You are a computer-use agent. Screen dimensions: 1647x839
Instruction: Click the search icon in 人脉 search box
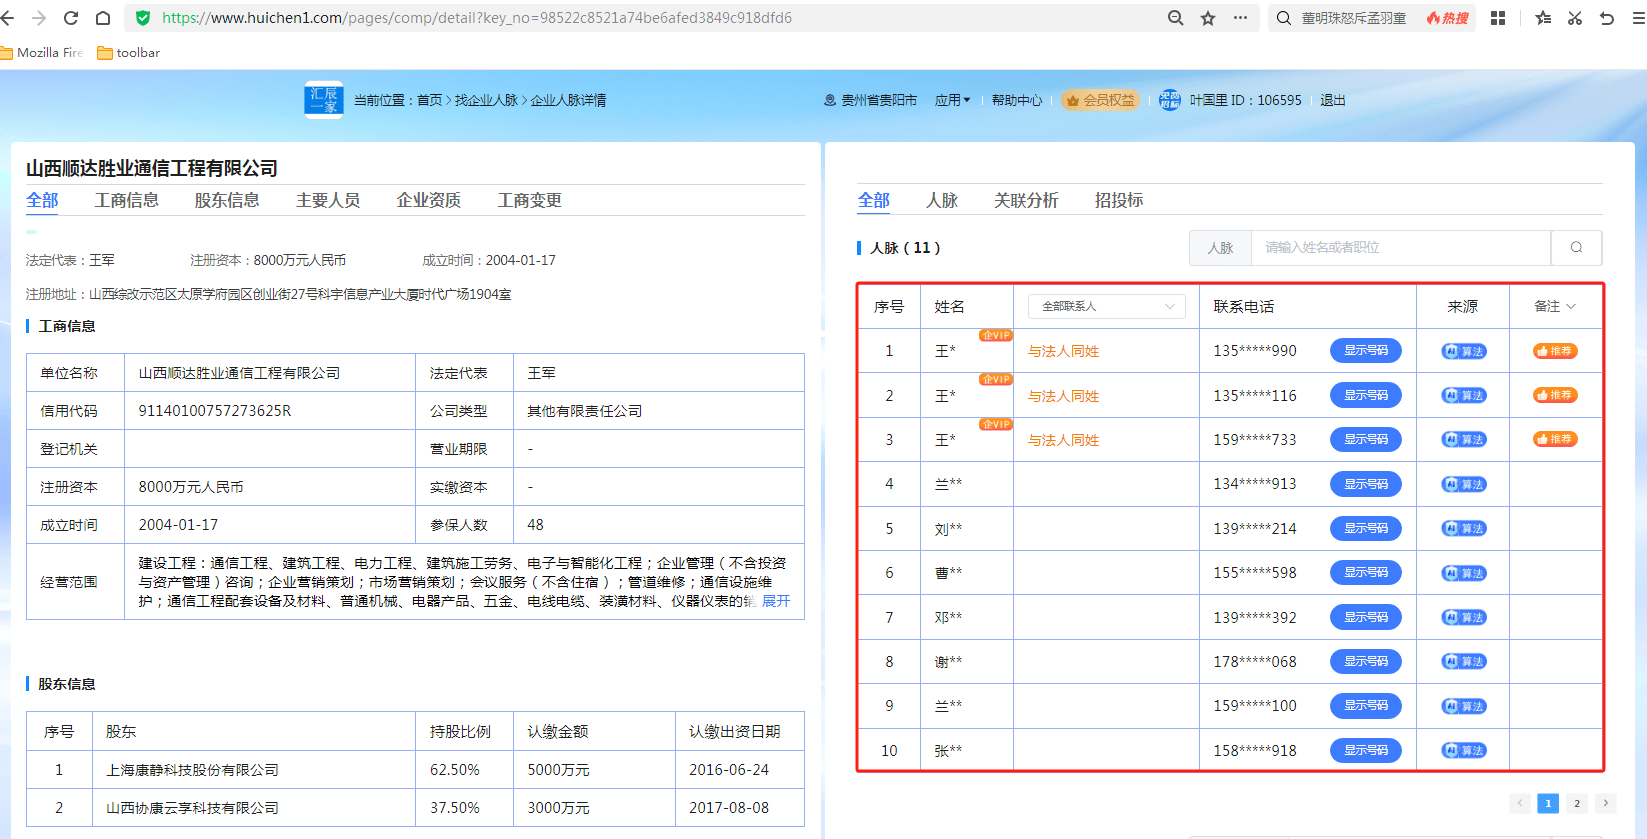click(1576, 247)
